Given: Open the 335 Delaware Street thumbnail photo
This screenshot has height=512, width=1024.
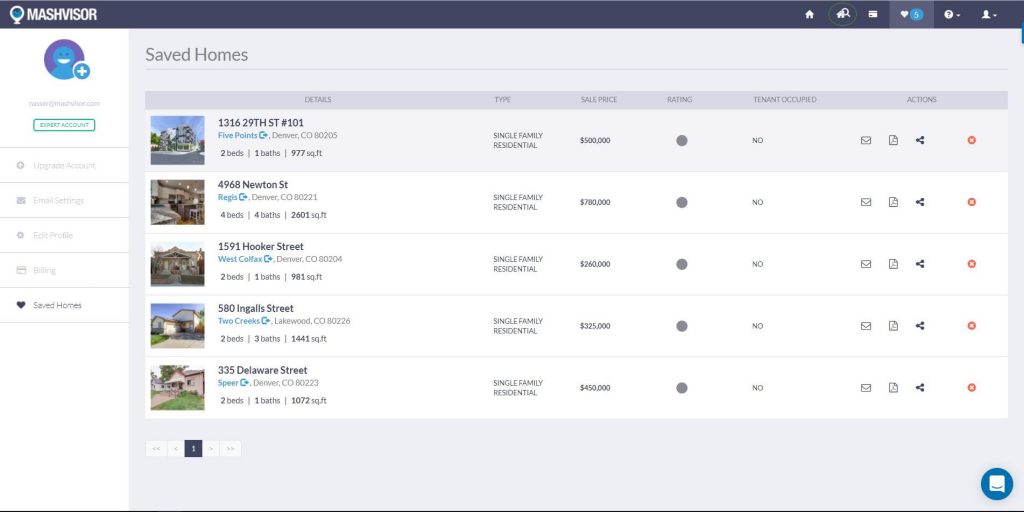Looking at the screenshot, I should point(177,388).
